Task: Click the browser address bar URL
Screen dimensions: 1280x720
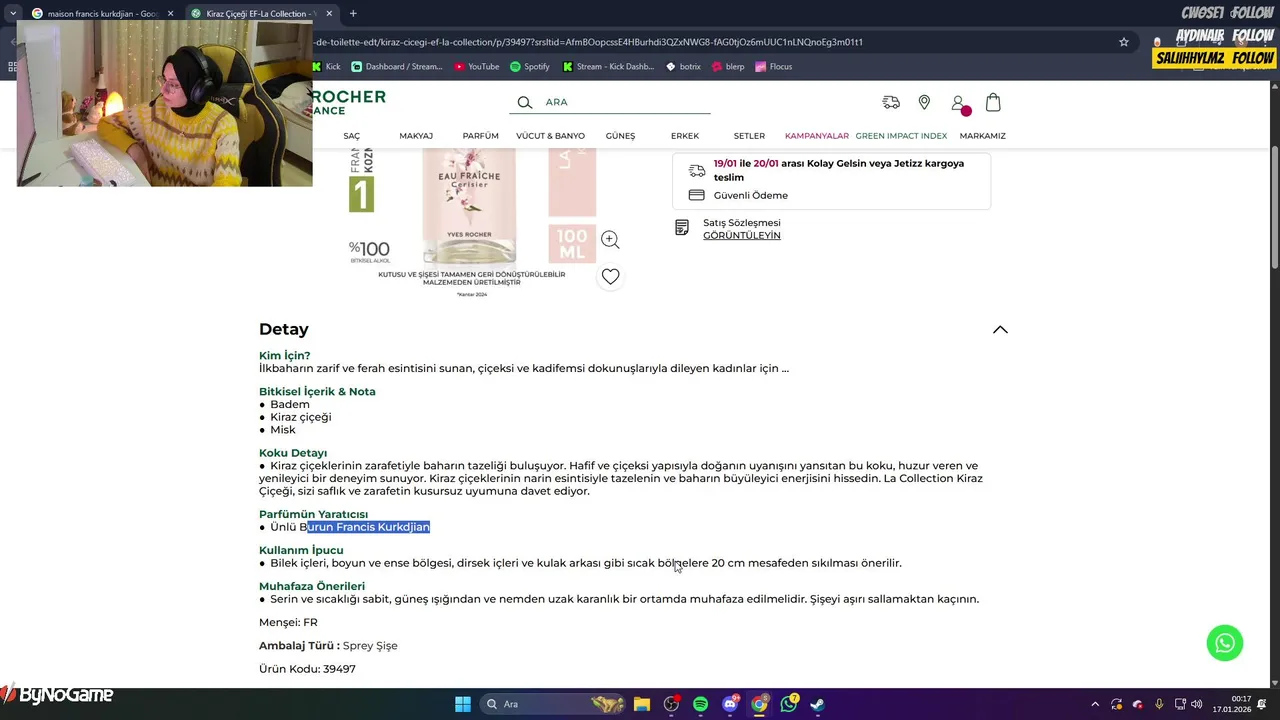Action: click(588, 42)
